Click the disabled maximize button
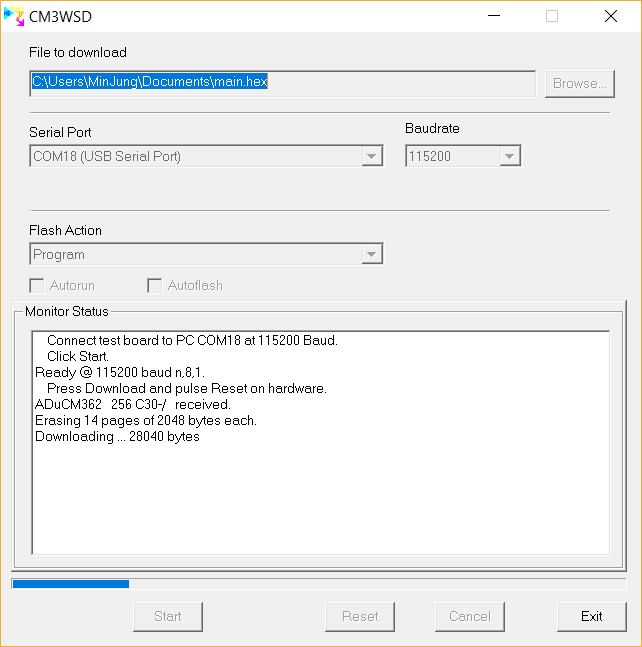This screenshot has width=642, height=647. (552, 16)
